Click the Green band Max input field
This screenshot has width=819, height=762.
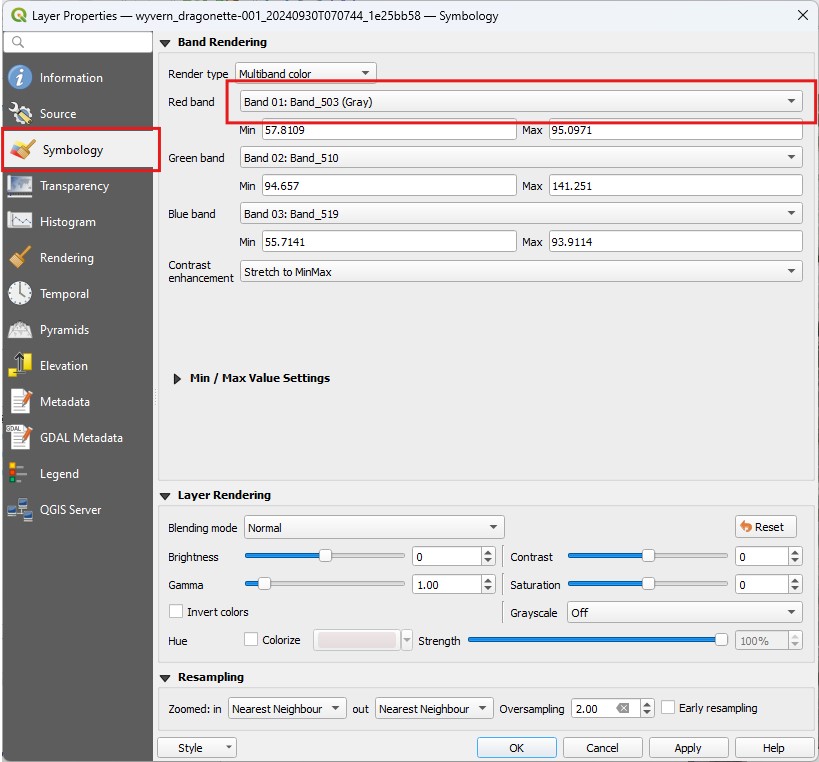[x=675, y=186]
